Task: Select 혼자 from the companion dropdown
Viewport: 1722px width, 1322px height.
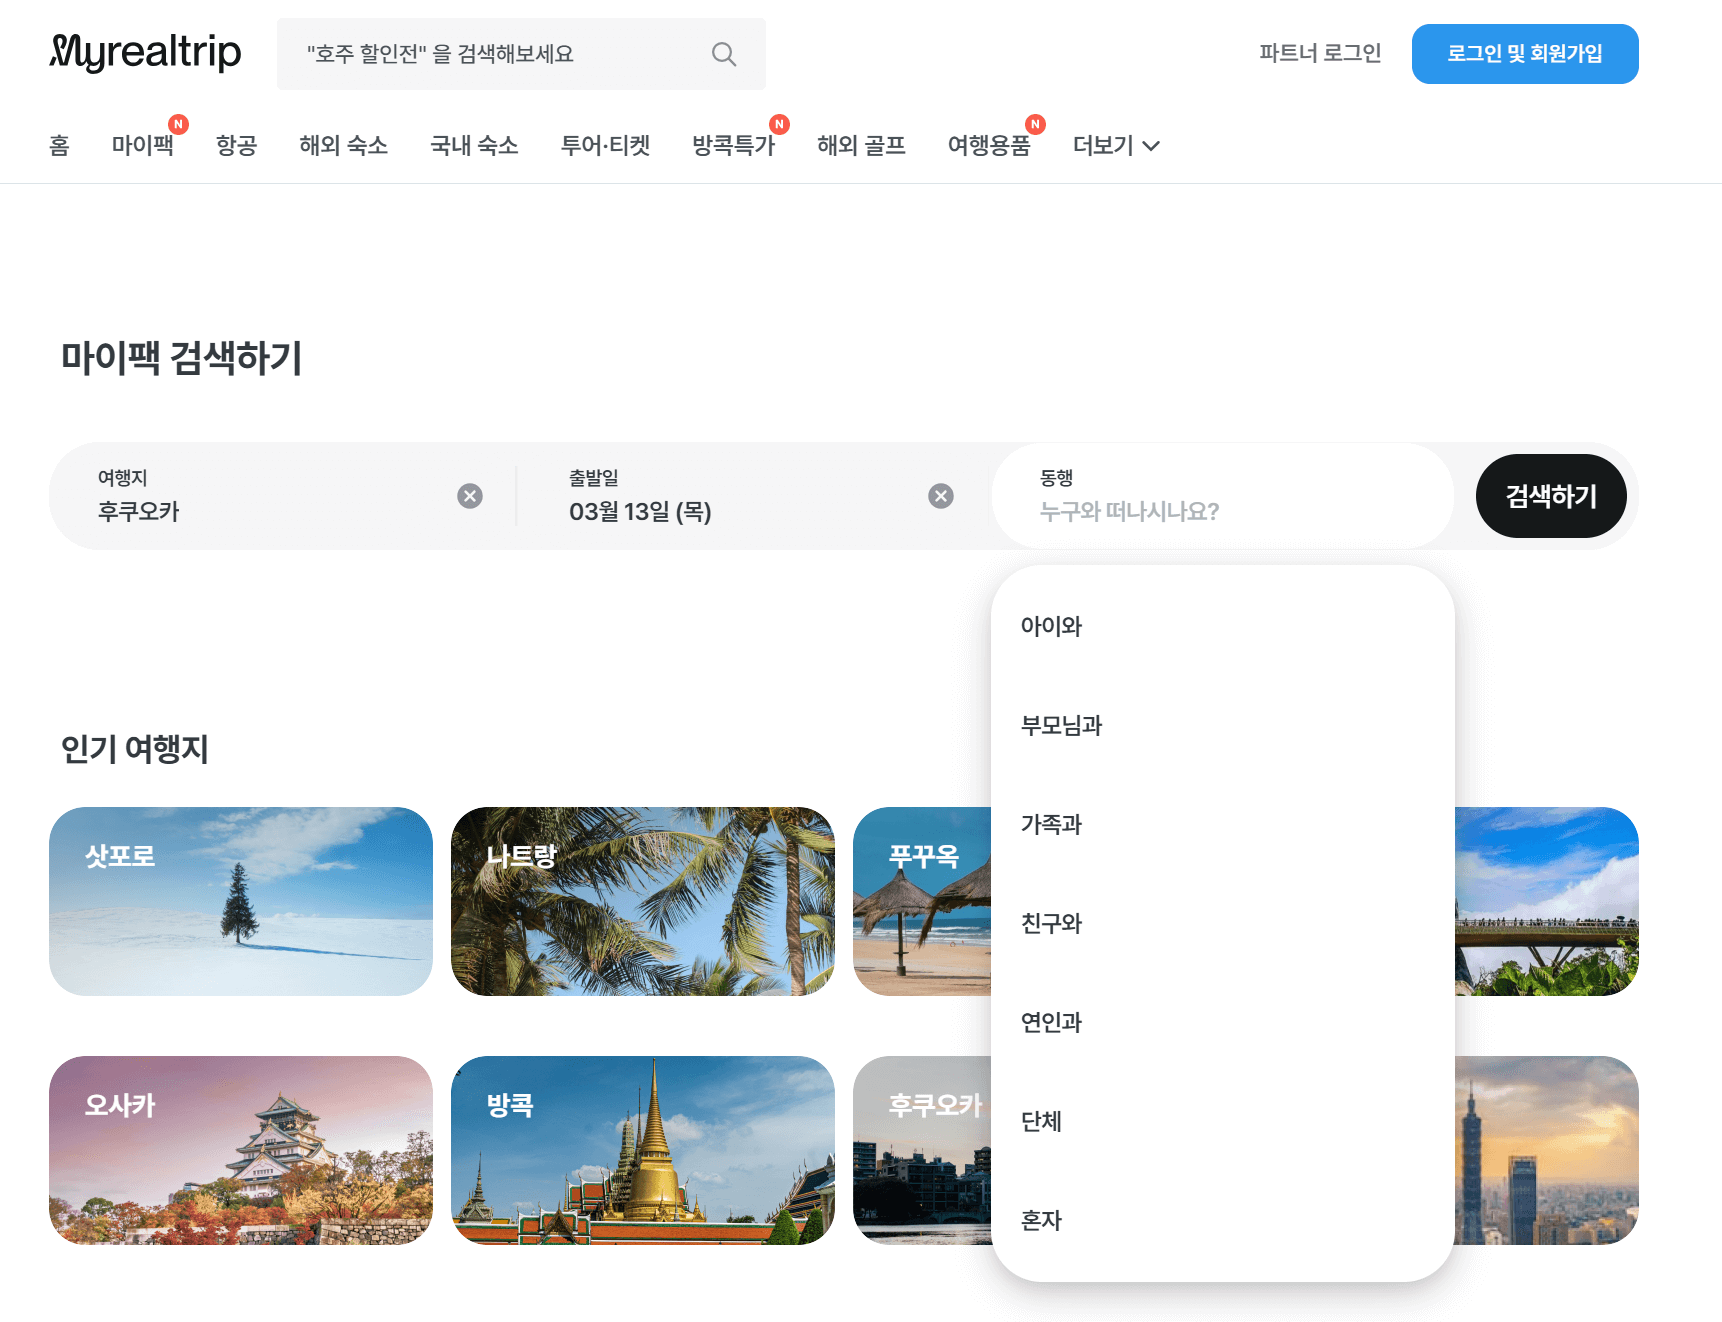Action: 1041,1220
